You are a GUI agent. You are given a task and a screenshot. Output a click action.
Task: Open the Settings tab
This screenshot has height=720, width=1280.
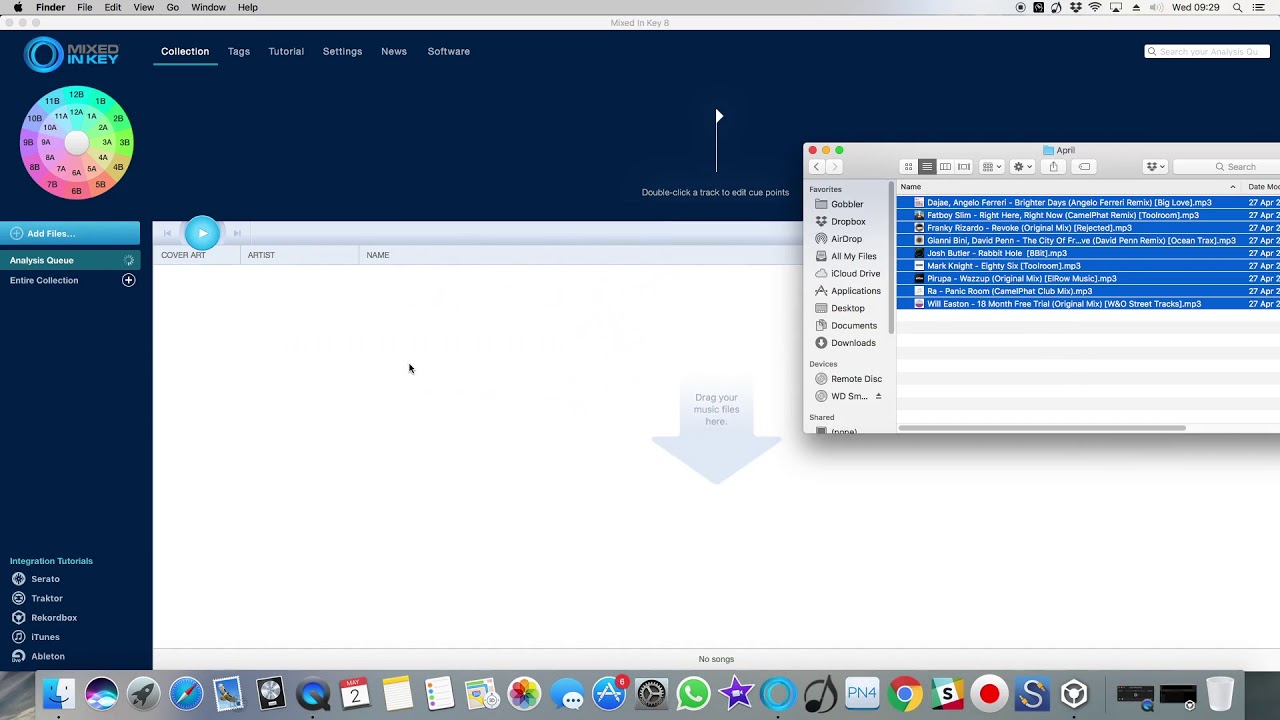[x=342, y=51]
